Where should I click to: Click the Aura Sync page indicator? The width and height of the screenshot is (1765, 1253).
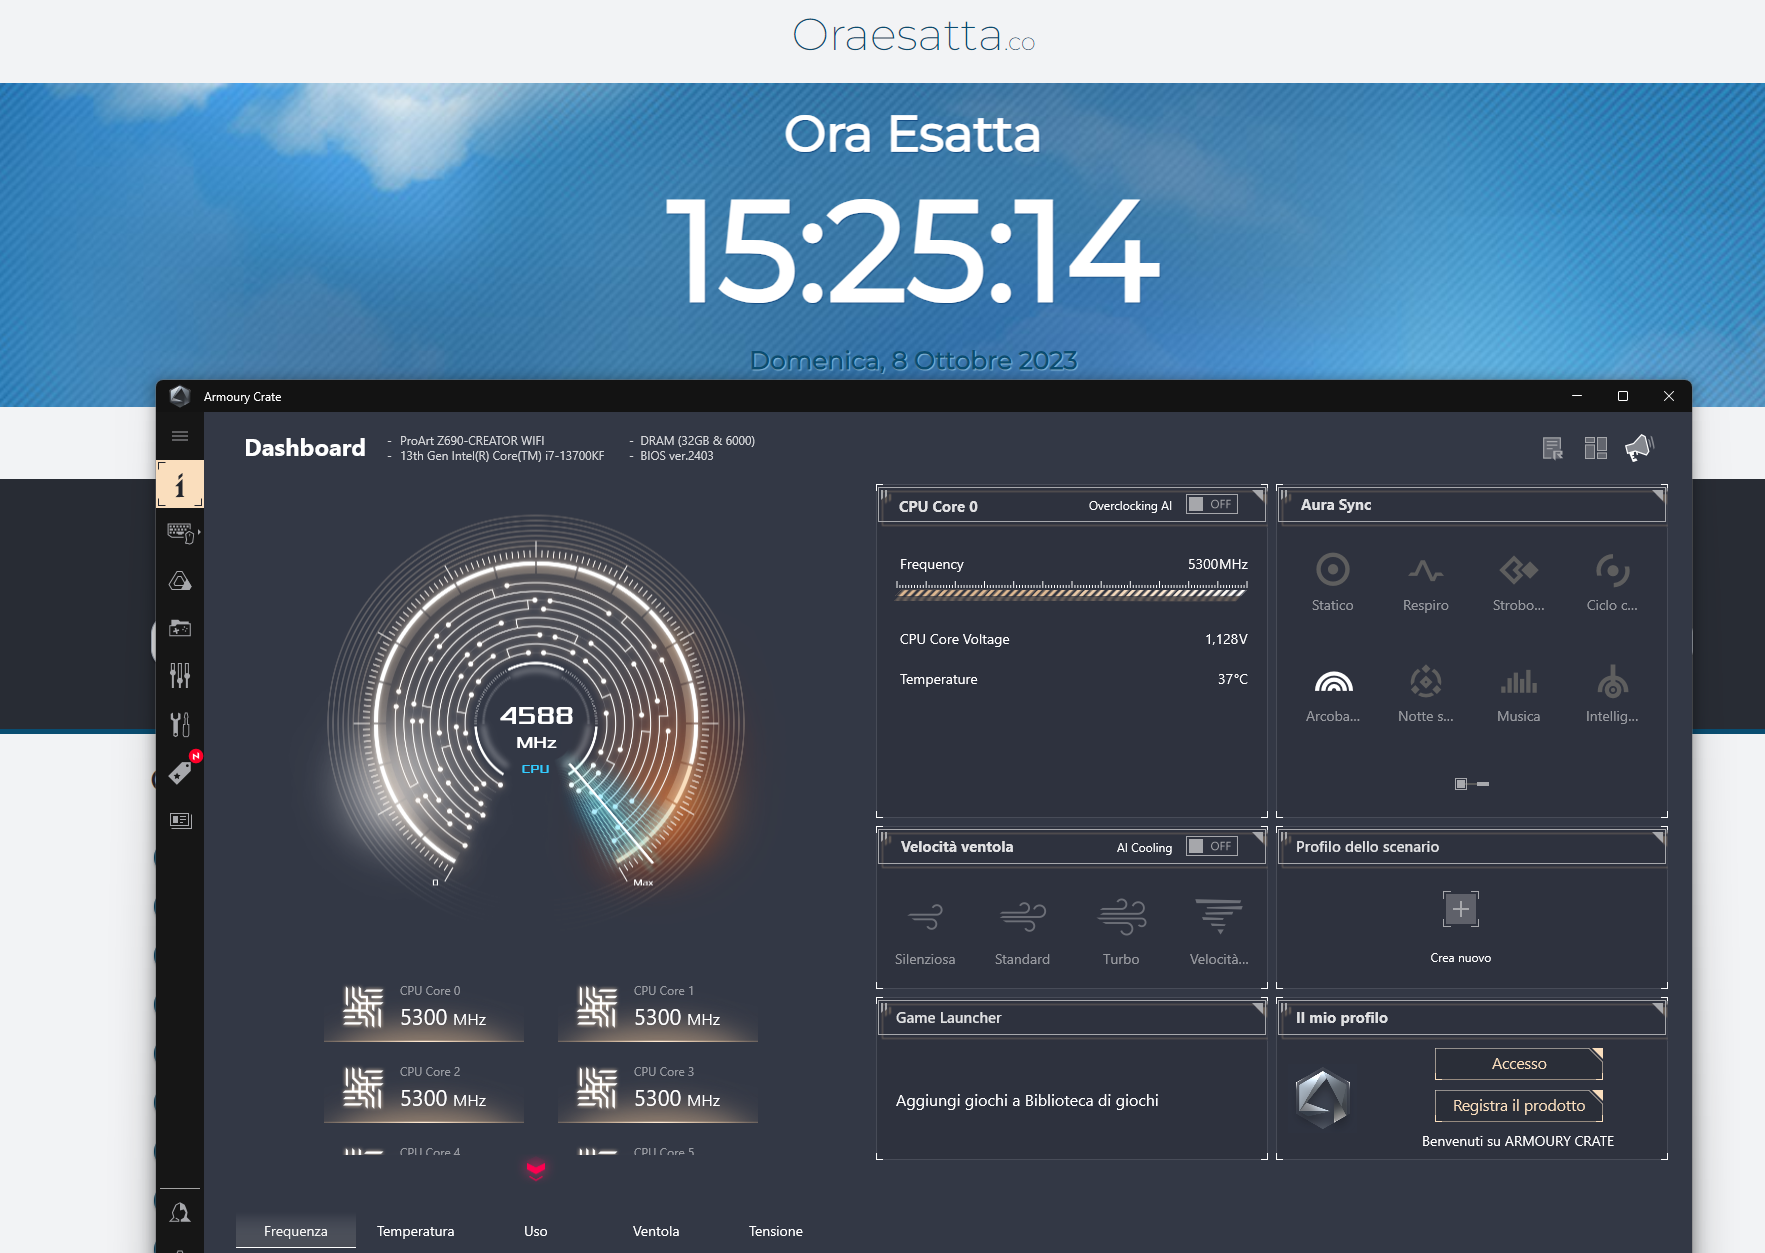tap(1472, 784)
